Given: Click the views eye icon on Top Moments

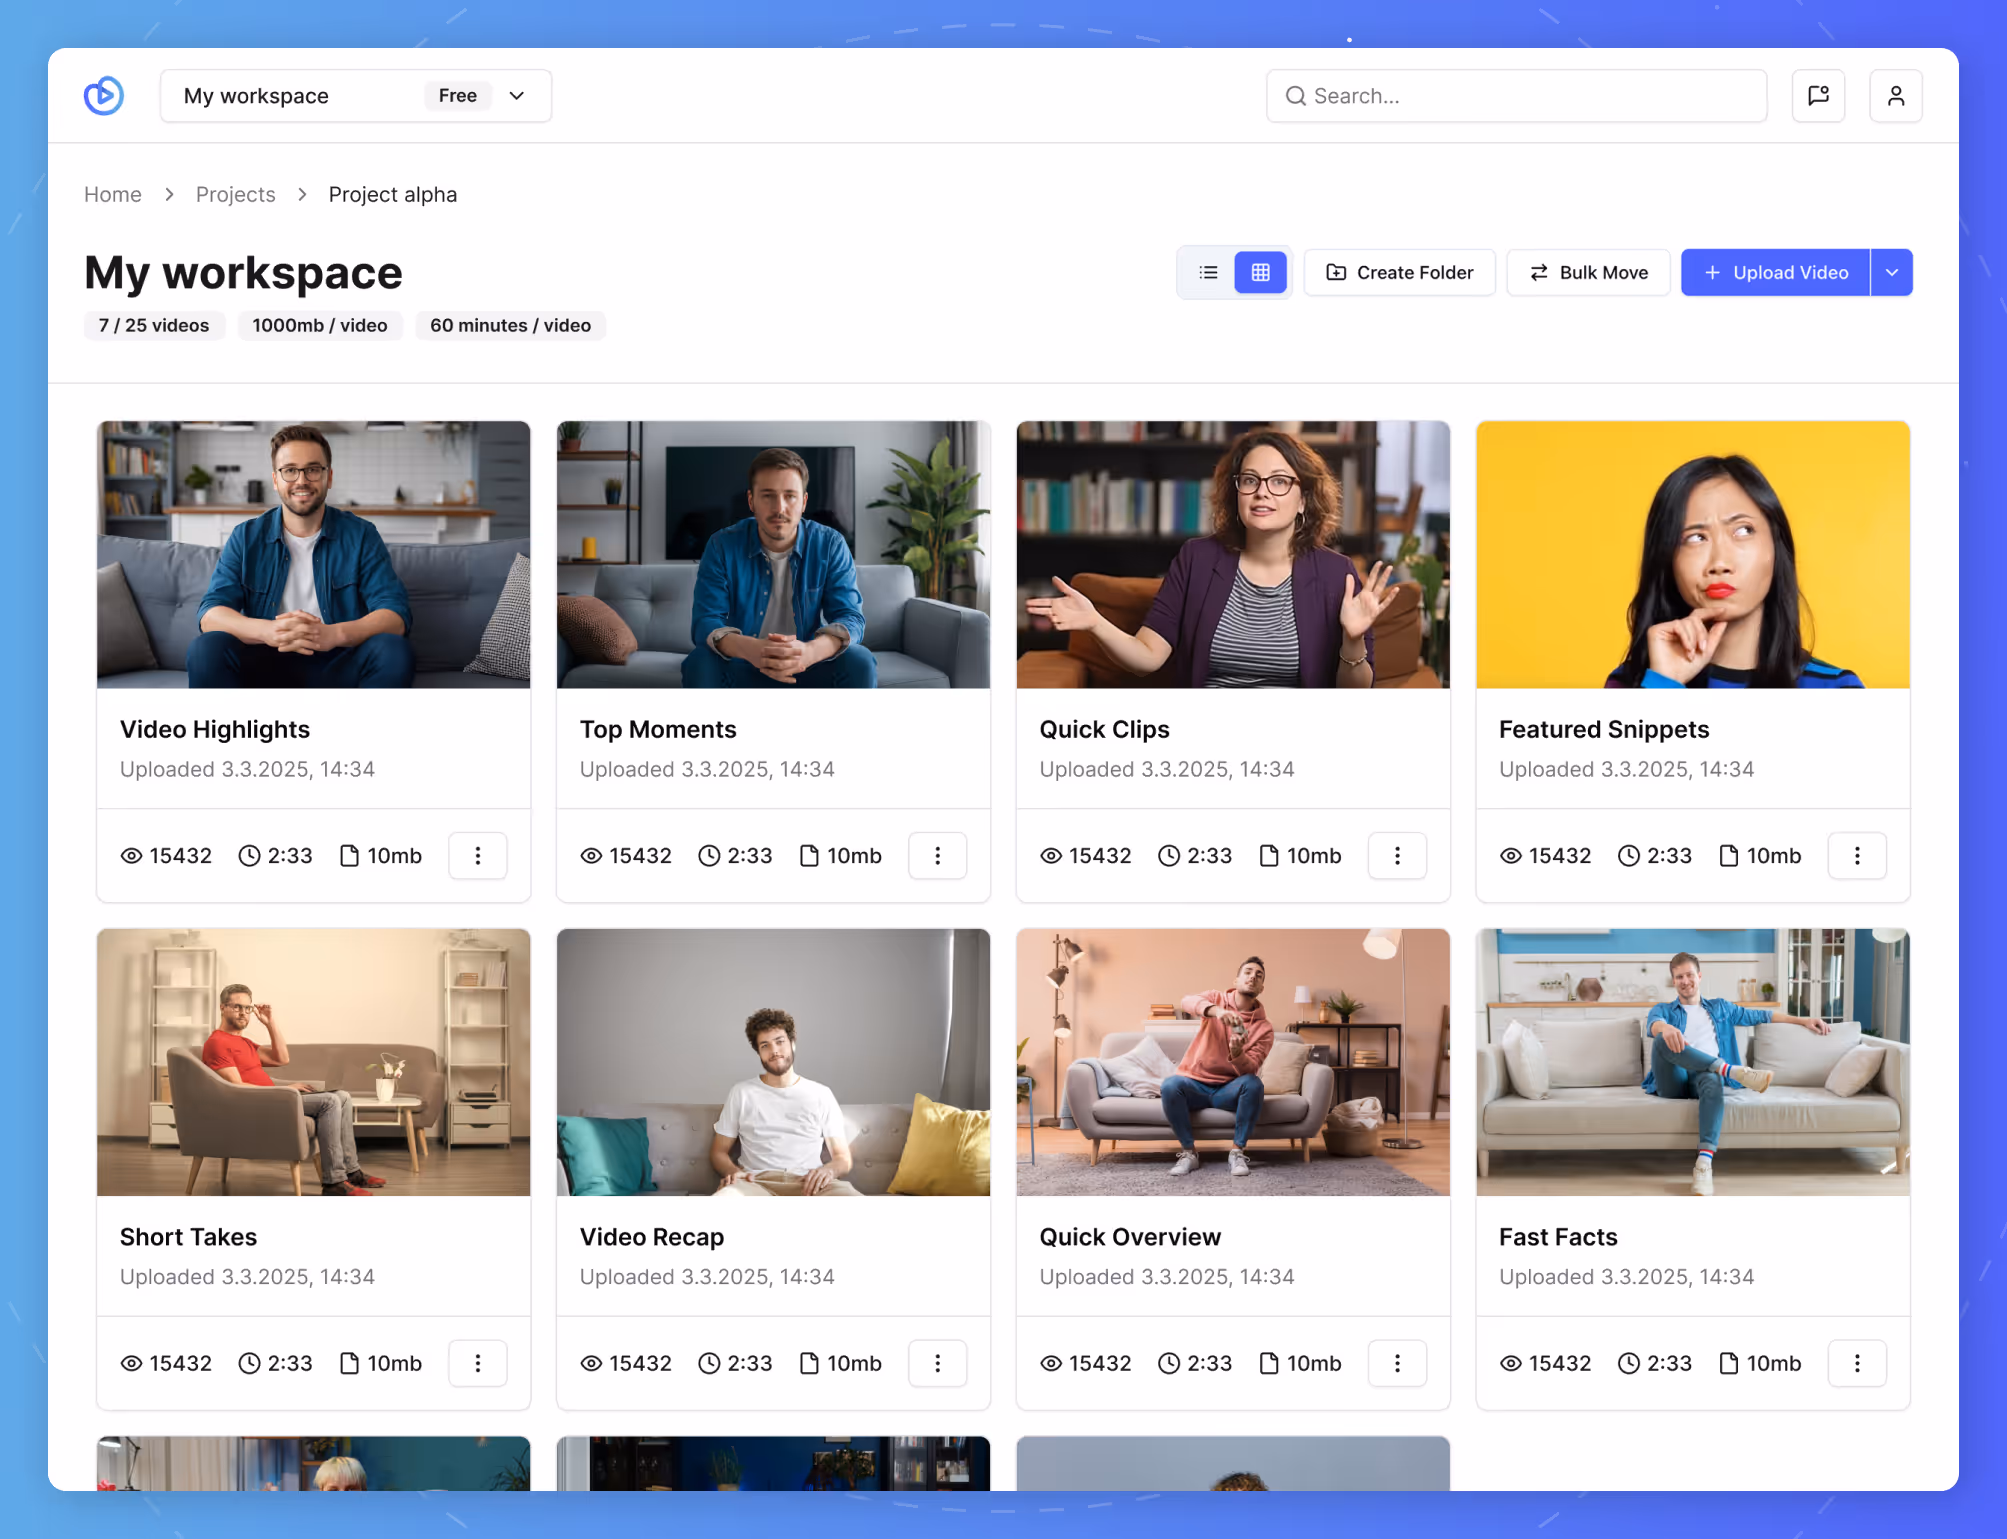Looking at the screenshot, I should [x=591, y=856].
